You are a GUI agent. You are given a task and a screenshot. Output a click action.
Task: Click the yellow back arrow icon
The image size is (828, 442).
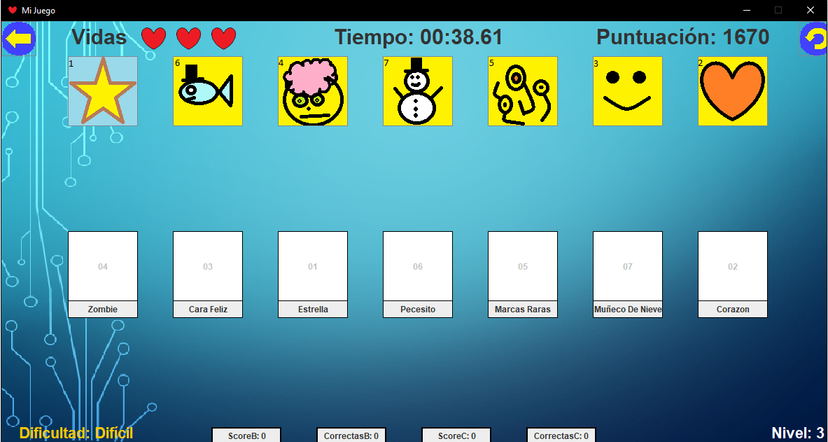(x=18, y=39)
